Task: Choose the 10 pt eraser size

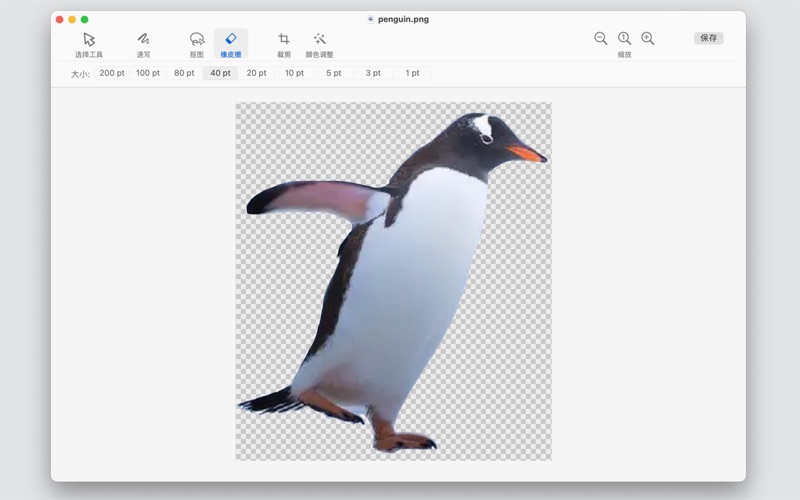Action: click(294, 73)
